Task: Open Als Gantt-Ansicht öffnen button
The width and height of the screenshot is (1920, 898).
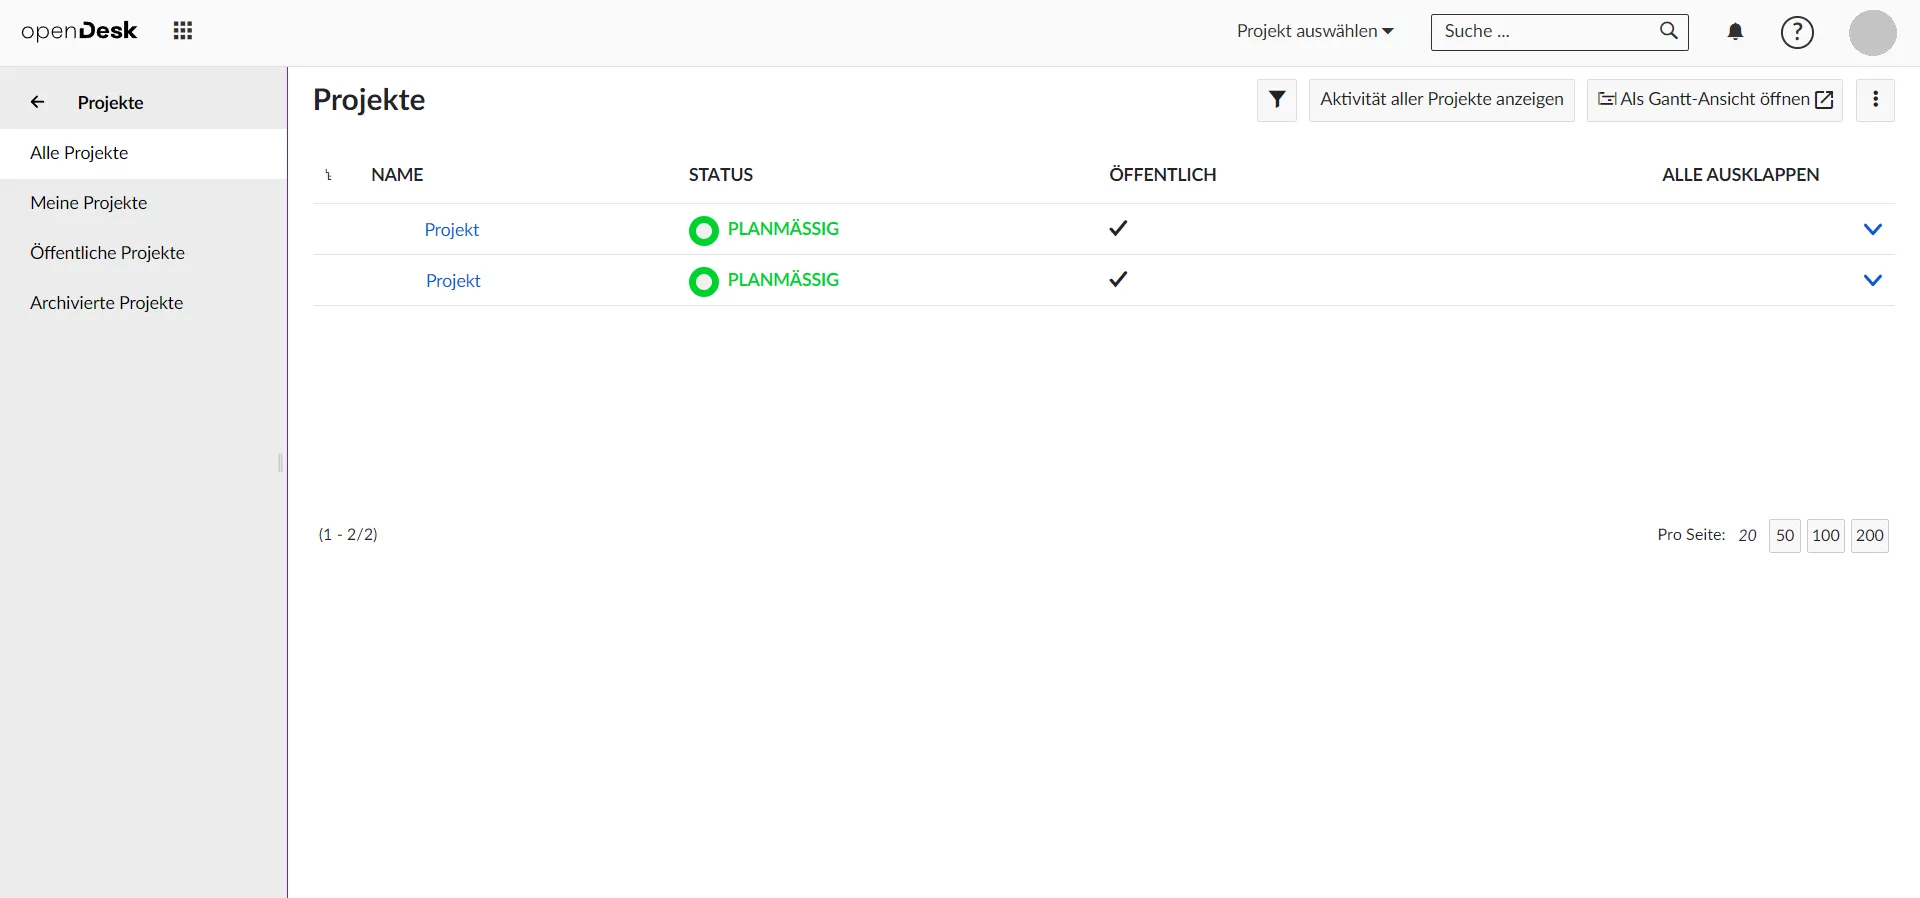Action: 1714,100
